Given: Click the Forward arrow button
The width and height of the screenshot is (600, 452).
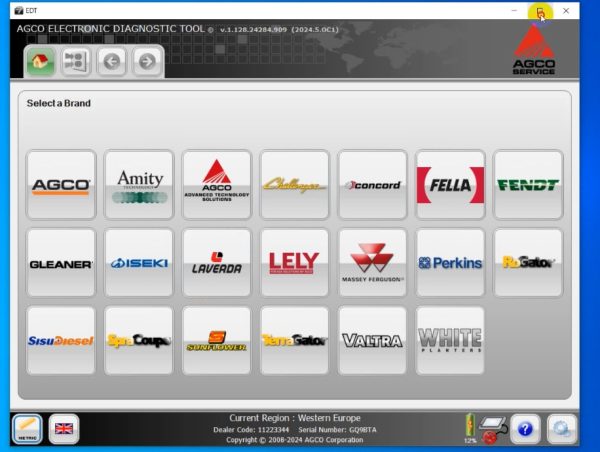Looking at the screenshot, I should coord(147,61).
